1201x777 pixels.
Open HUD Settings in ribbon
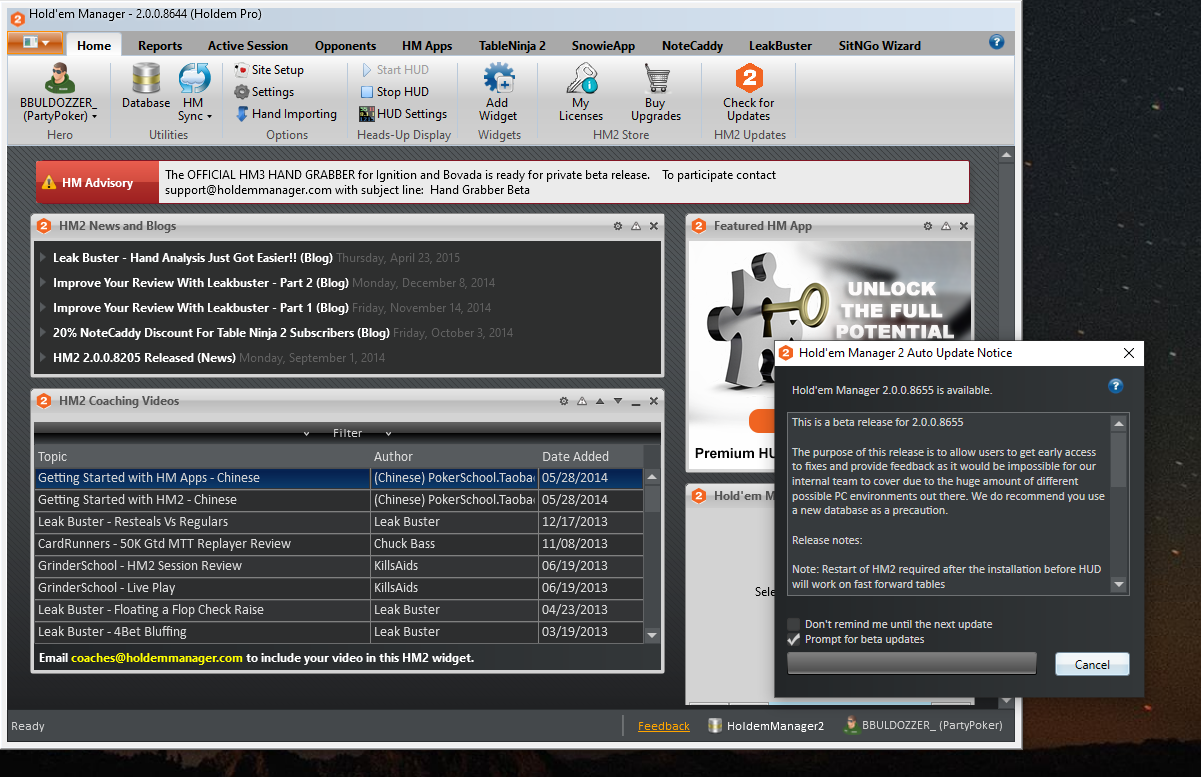(x=403, y=114)
